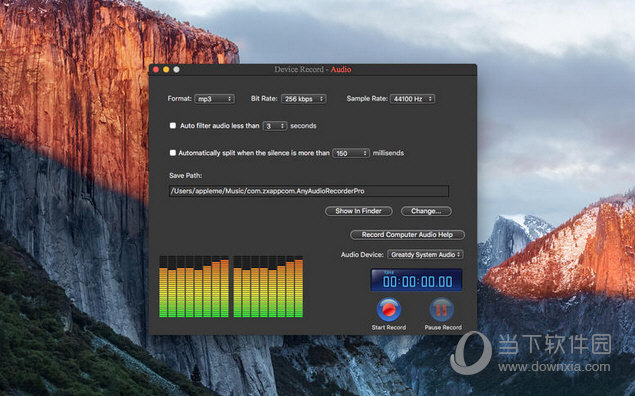
Task: Open the Sample Rate 44100 Hz dropdown
Action: pyautogui.click(x=412, y=99)
